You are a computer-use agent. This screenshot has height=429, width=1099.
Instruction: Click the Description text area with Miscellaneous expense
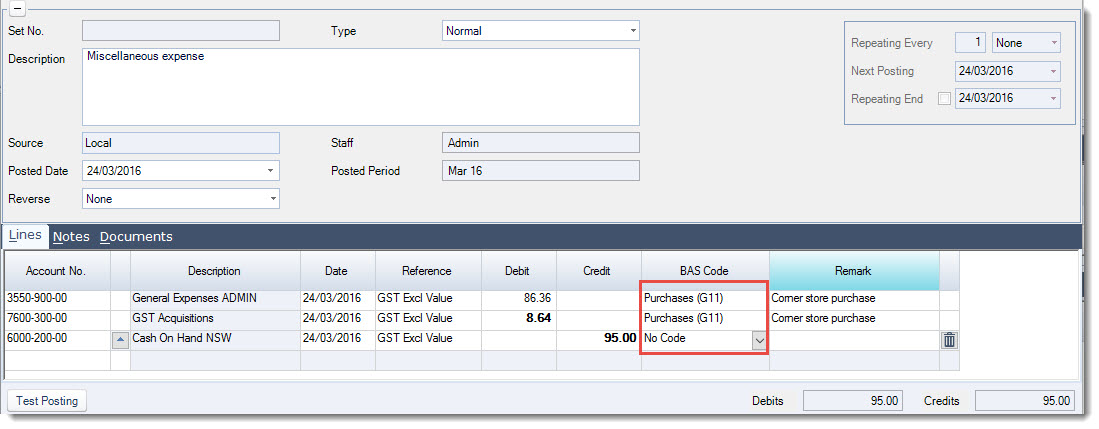click(361, 87)
